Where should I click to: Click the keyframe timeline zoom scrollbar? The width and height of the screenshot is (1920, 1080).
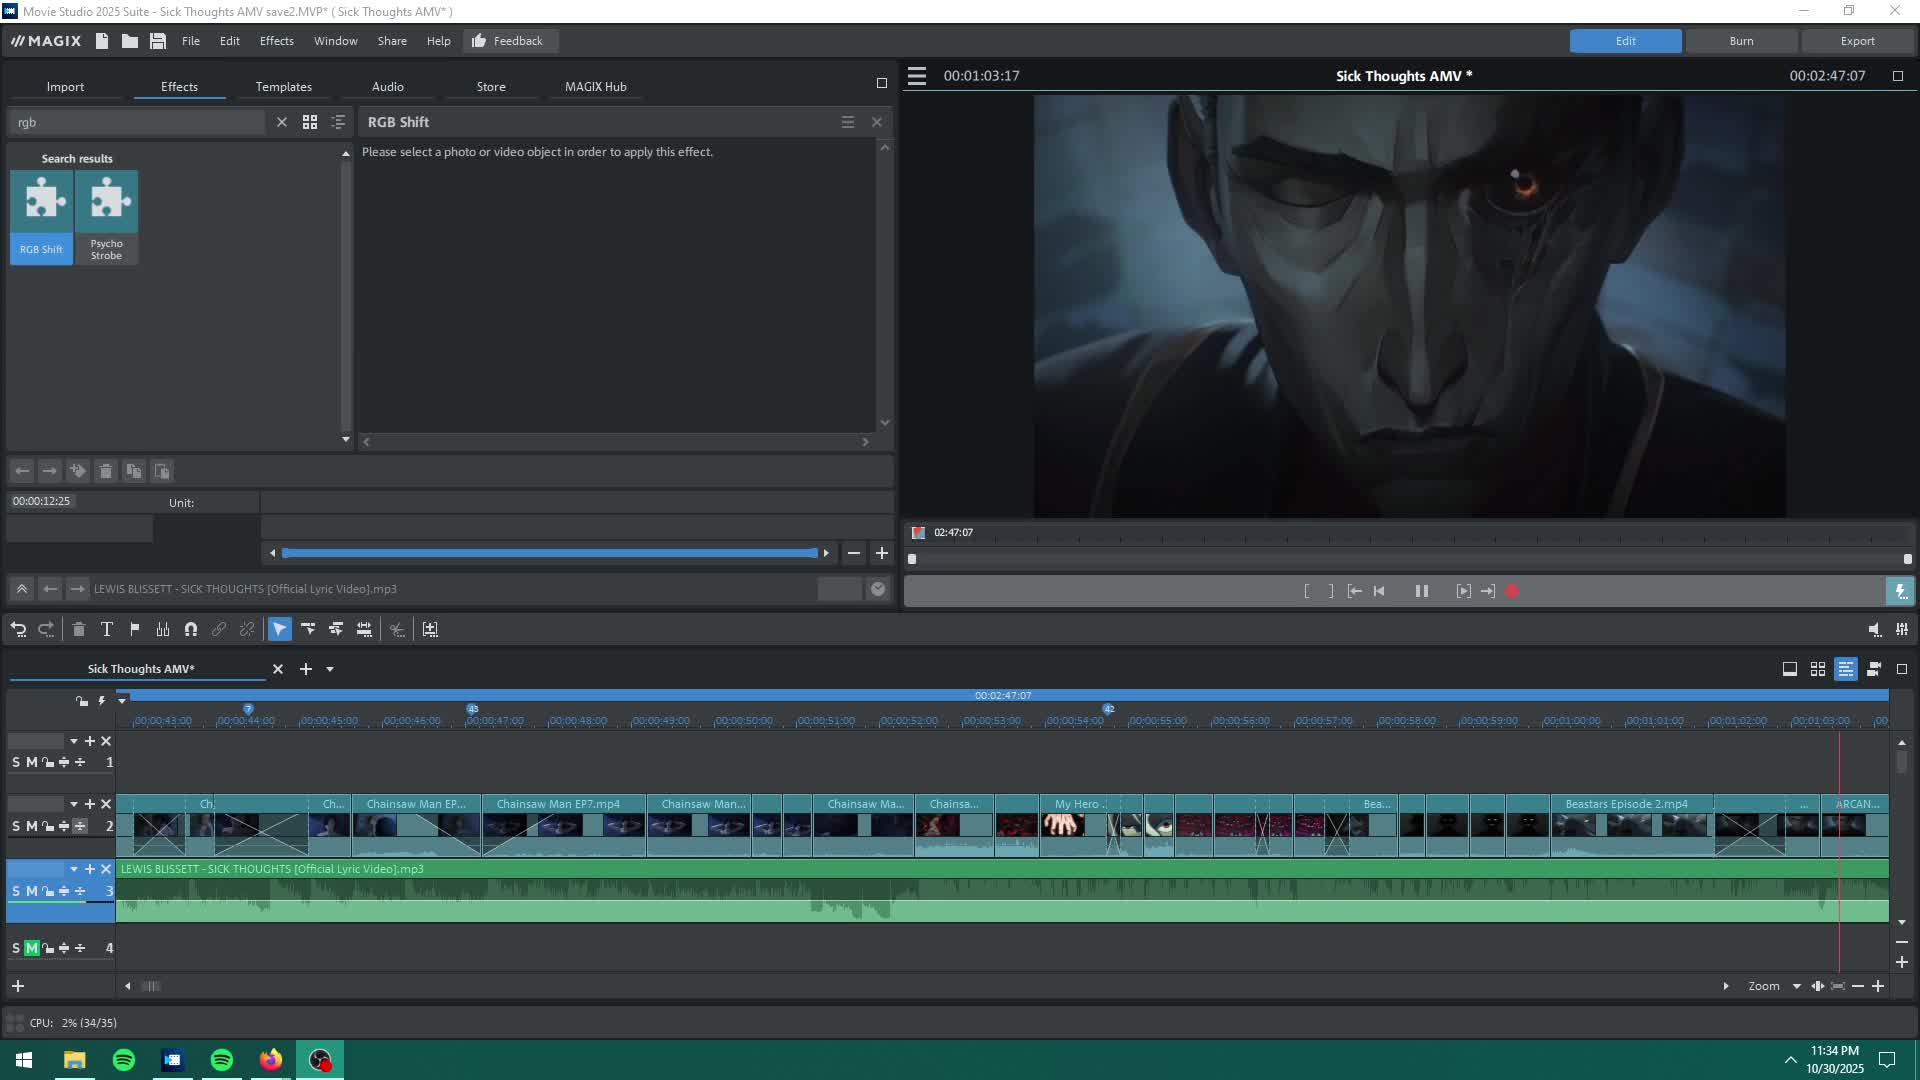tap(549, 553)
